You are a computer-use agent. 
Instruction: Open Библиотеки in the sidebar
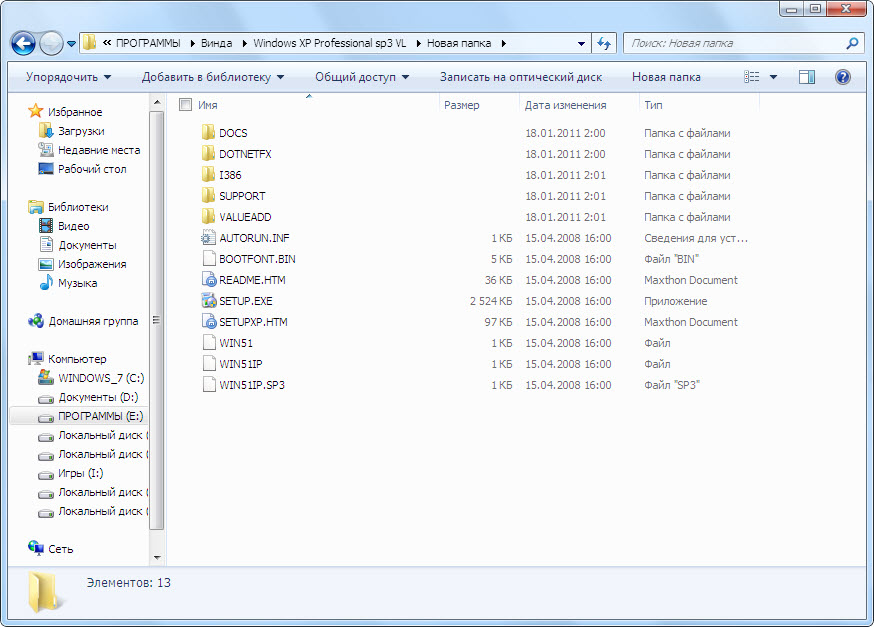point(78,207)
